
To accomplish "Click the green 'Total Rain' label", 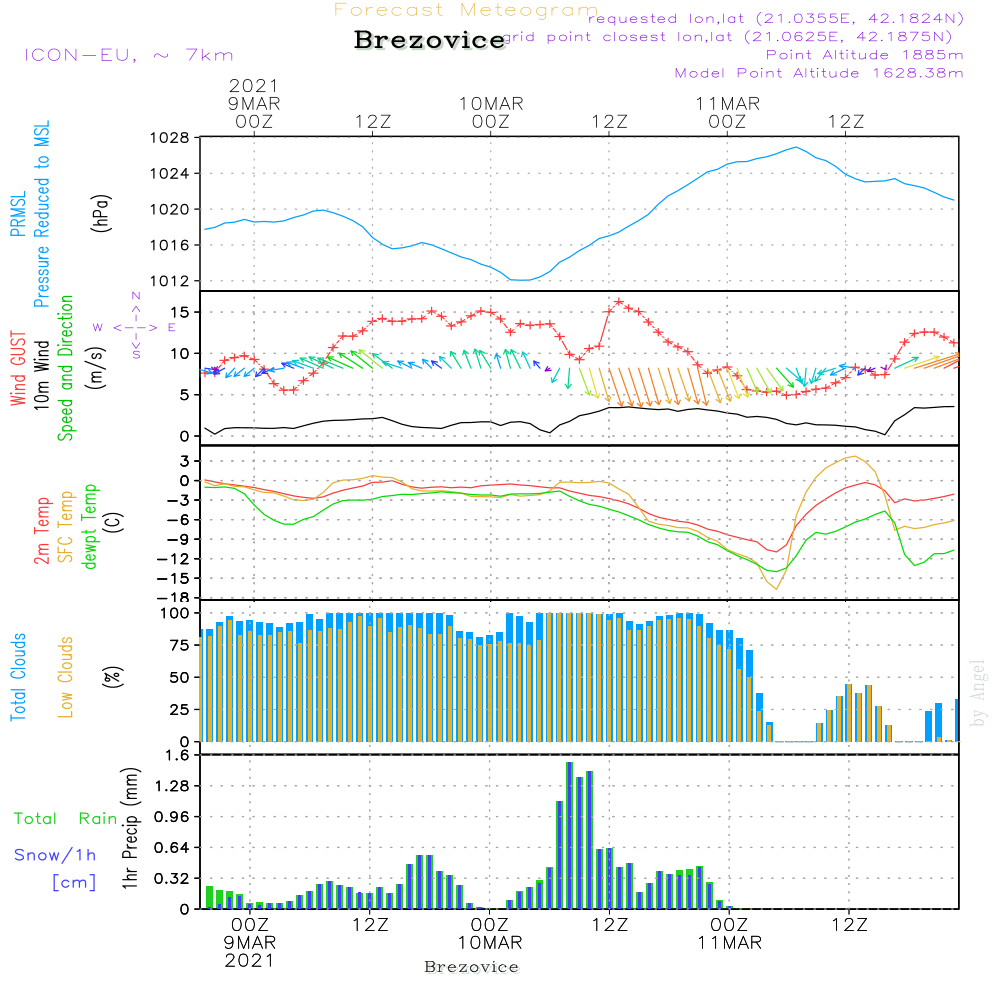I will click(66, 819).
